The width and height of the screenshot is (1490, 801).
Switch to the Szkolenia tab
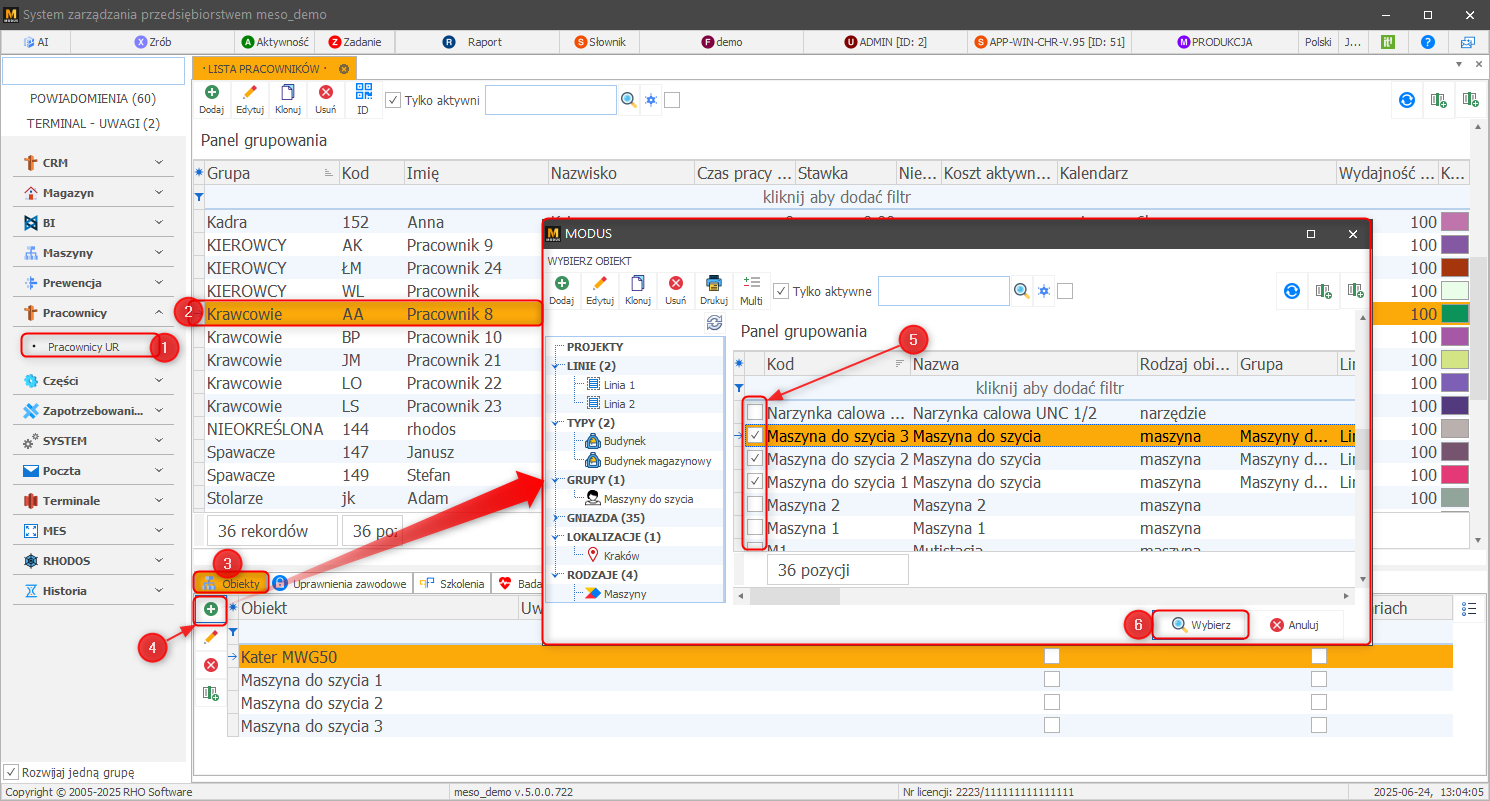coord(454,584)
